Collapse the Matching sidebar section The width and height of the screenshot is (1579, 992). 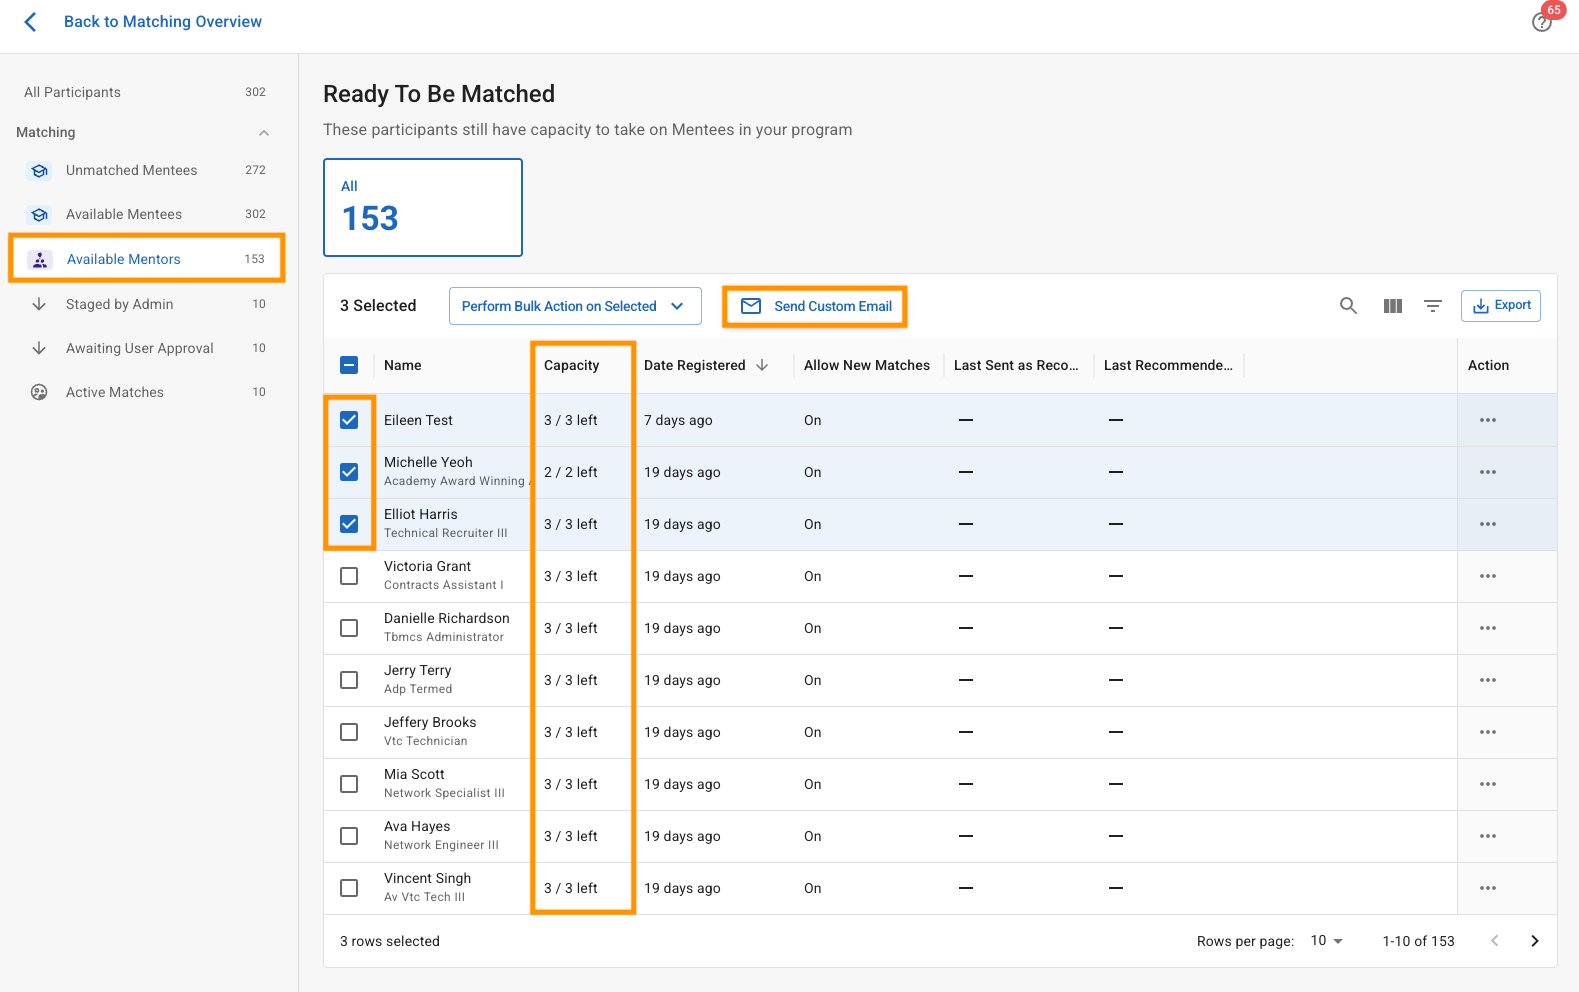pos(264,133)
